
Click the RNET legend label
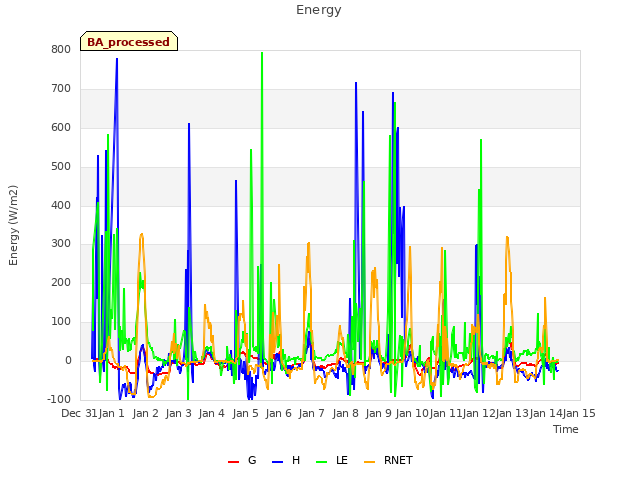click(x=398, y=460)
